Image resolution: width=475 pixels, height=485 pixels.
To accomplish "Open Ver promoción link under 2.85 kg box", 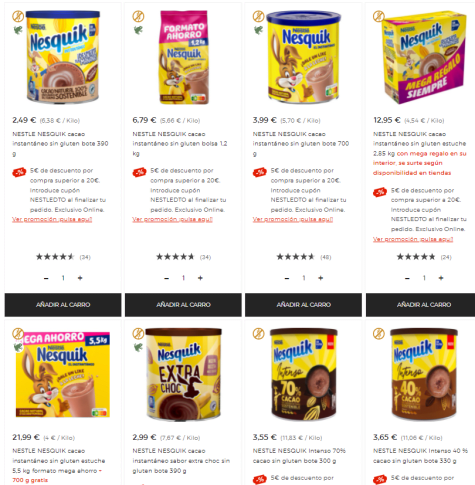I will [x=413, y=239].
